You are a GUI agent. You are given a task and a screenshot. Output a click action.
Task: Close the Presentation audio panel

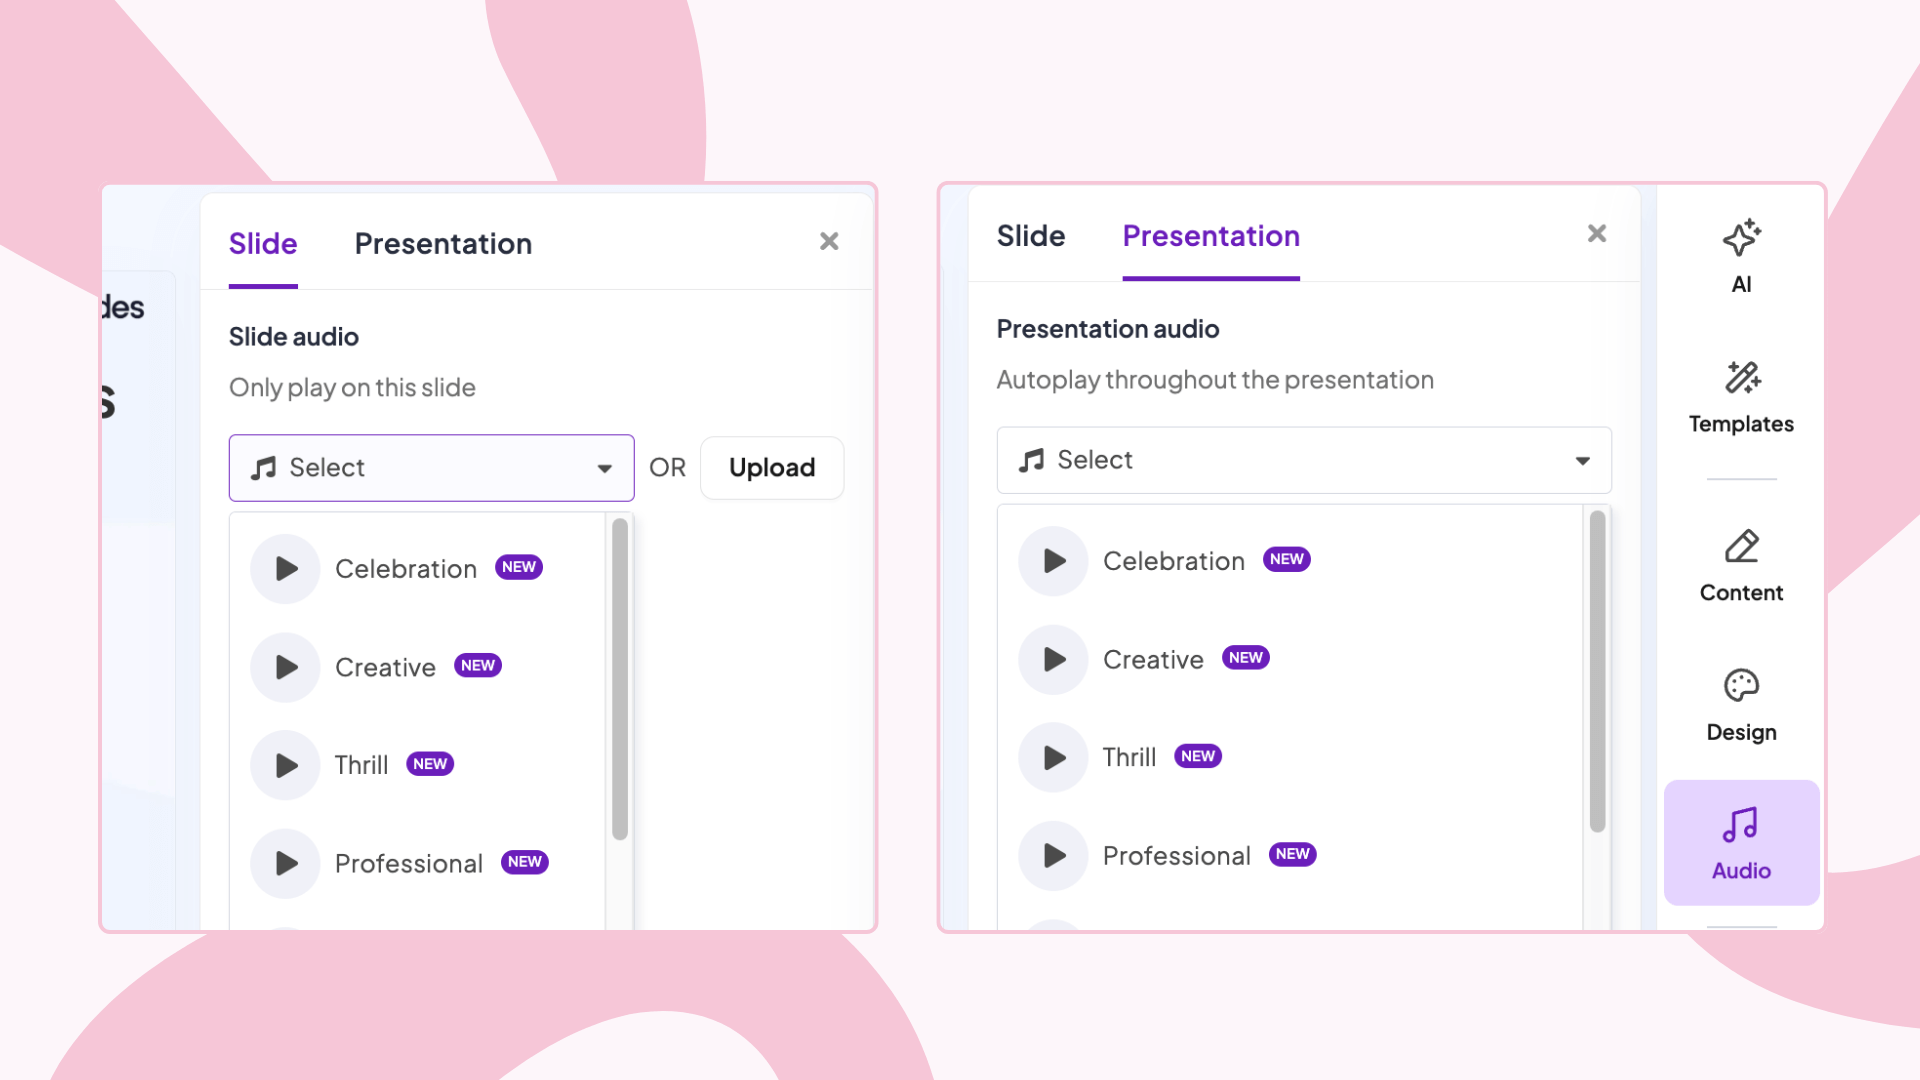tap(1597, 233)
